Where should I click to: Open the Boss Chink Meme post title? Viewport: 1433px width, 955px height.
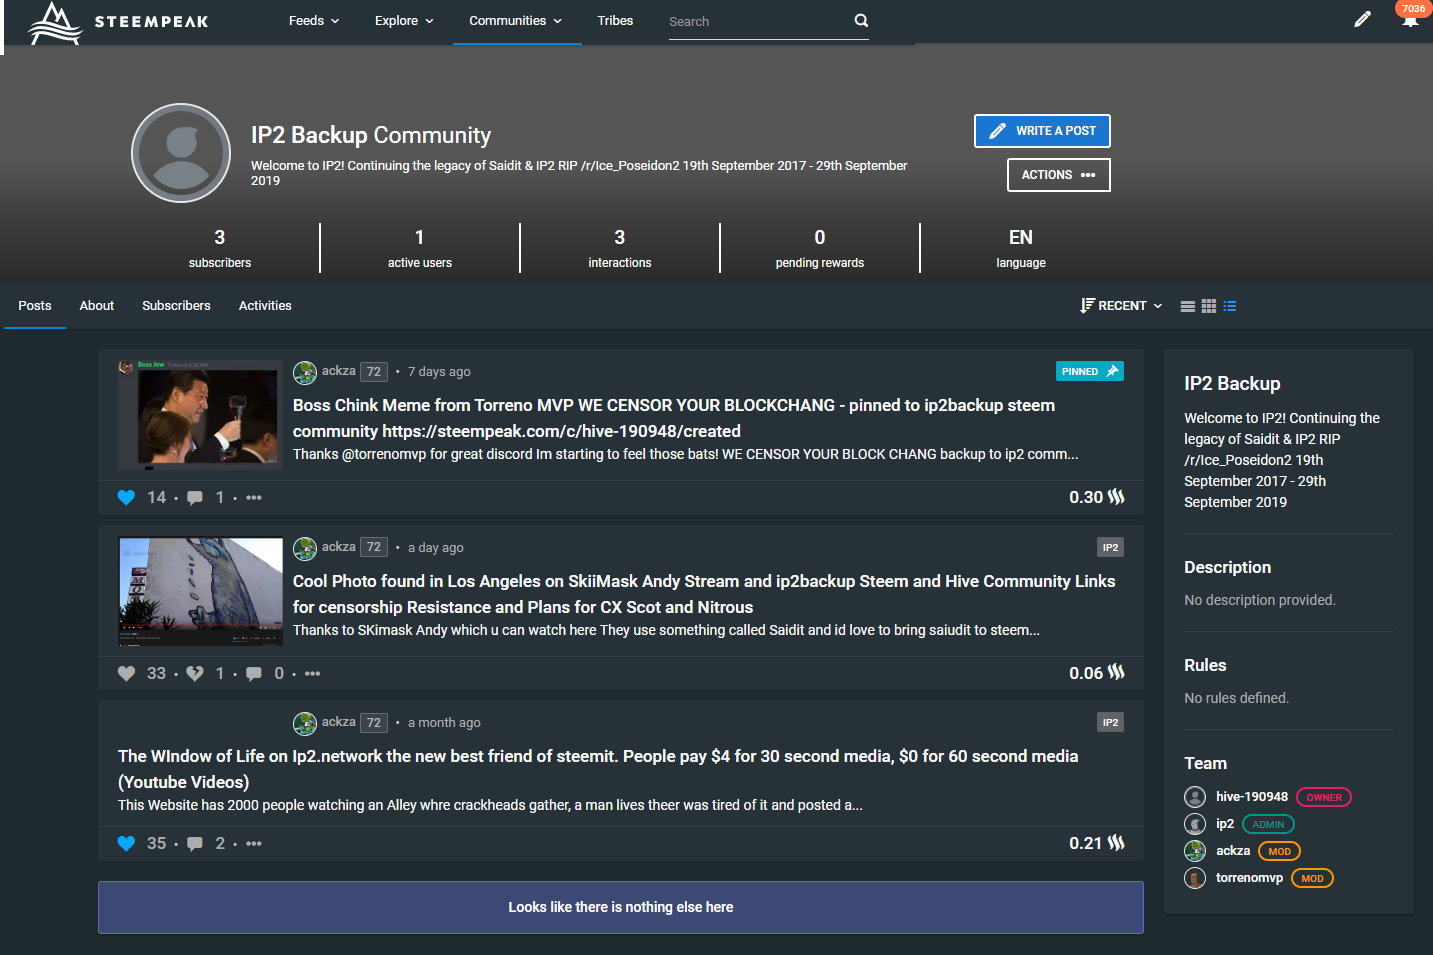coord(674,418)
